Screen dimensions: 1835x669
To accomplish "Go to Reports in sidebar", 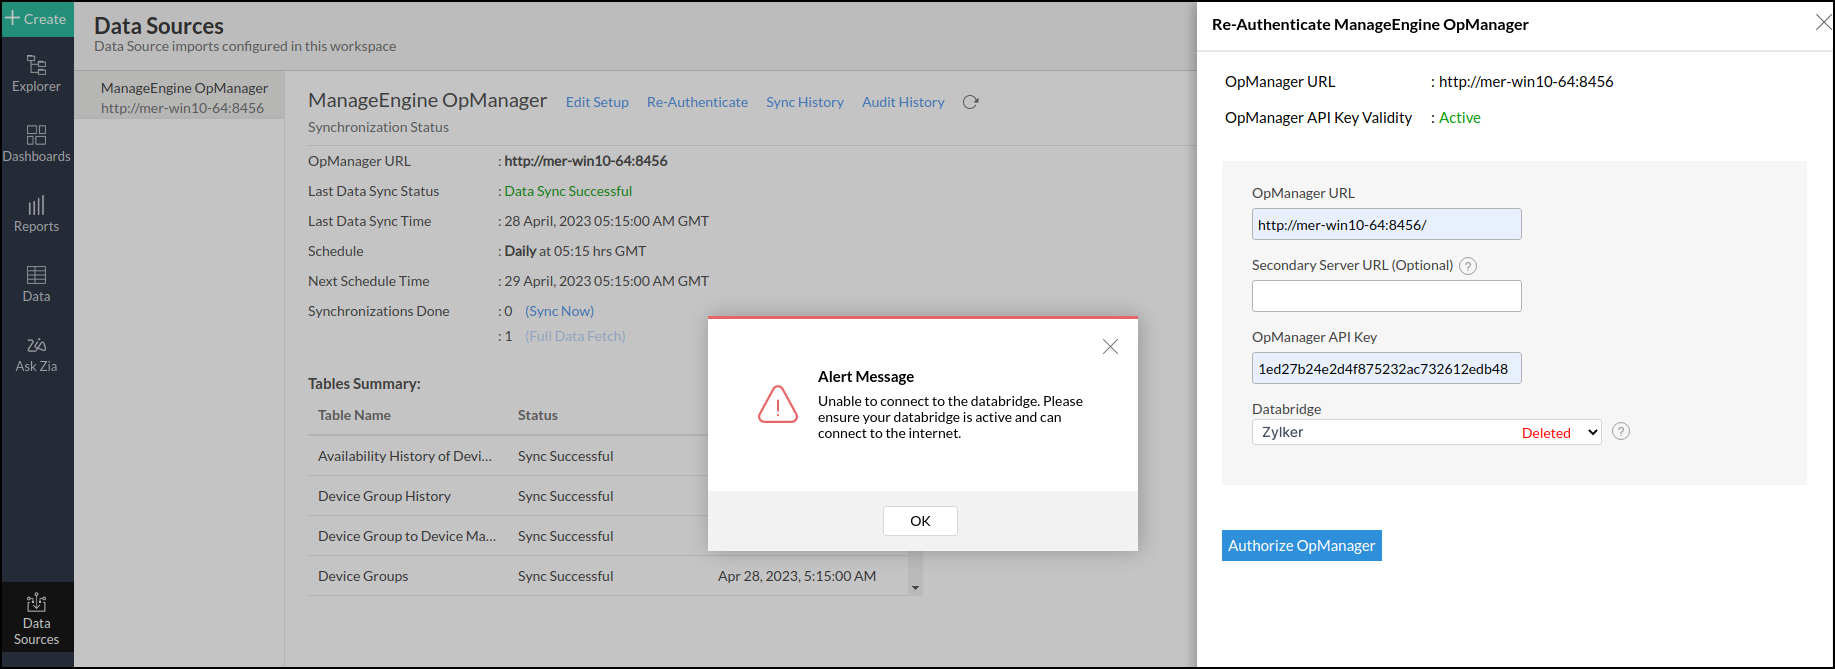I will [36, 214].
